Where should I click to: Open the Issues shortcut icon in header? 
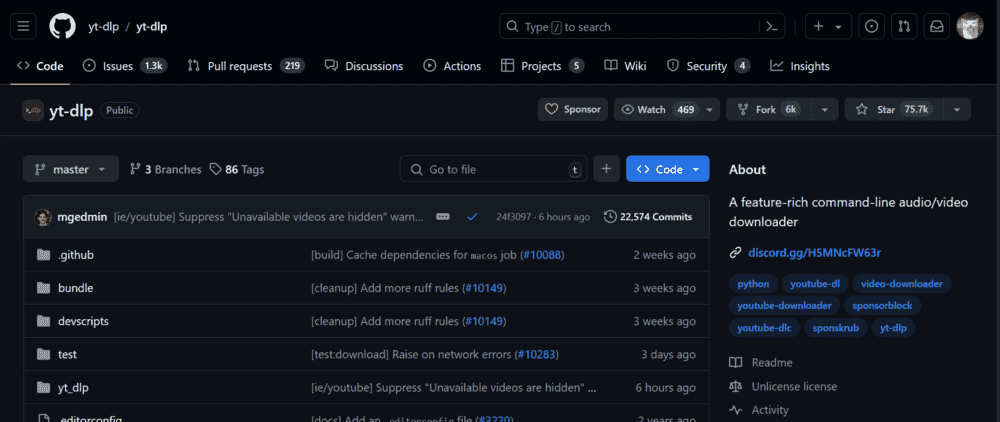tap(872, 26)
